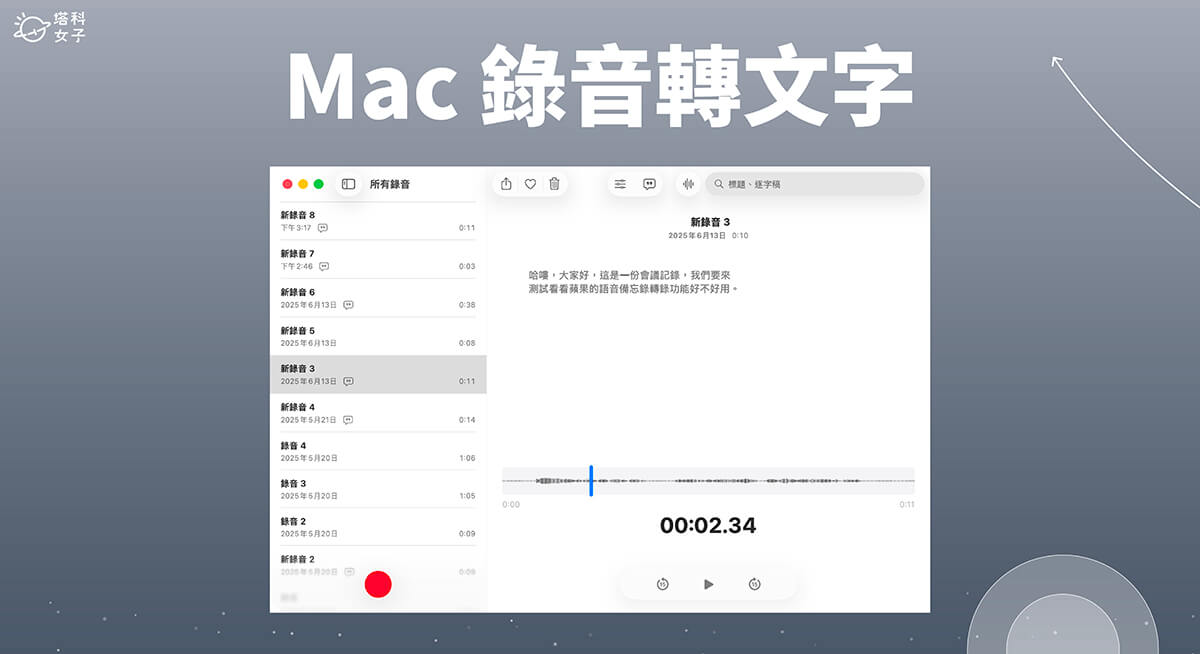
Task: Play the current recording
Action: tap(708, 584)
